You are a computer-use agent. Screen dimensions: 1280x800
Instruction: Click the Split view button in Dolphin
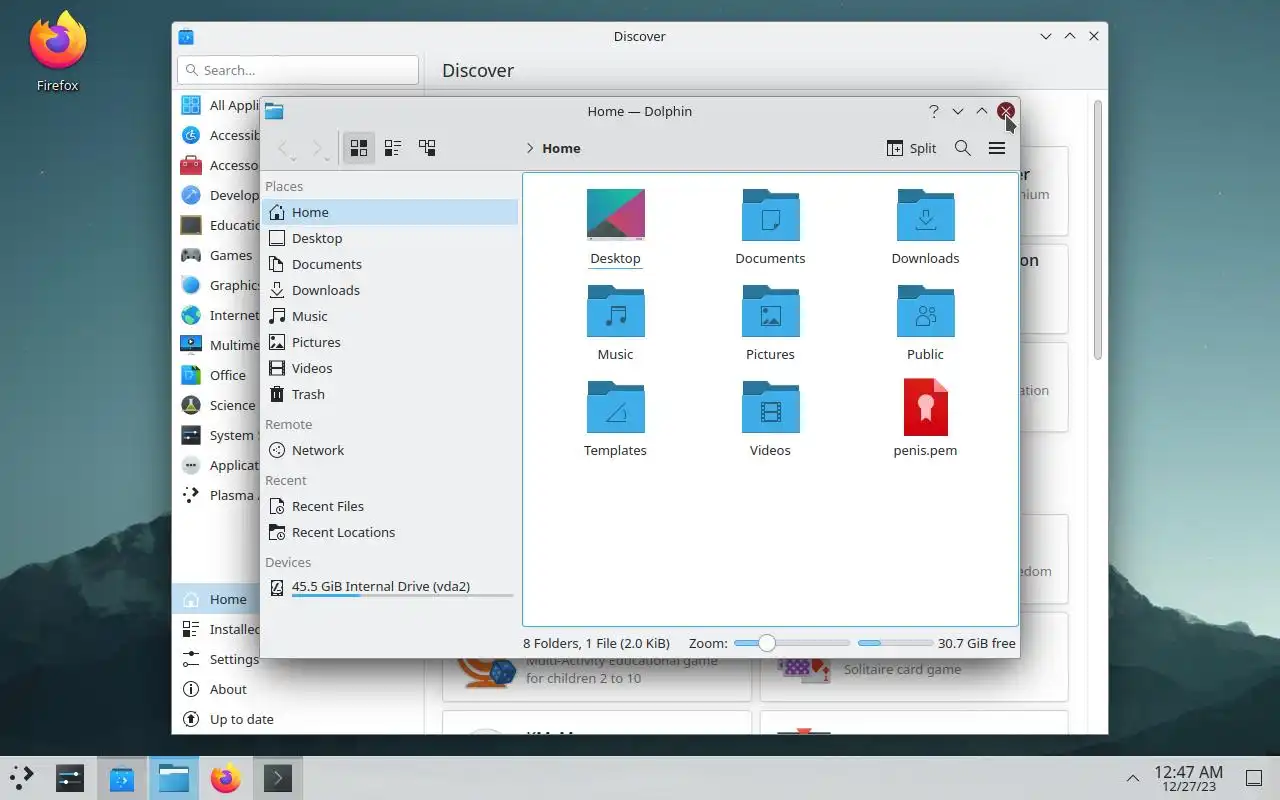tap(912, 148)
